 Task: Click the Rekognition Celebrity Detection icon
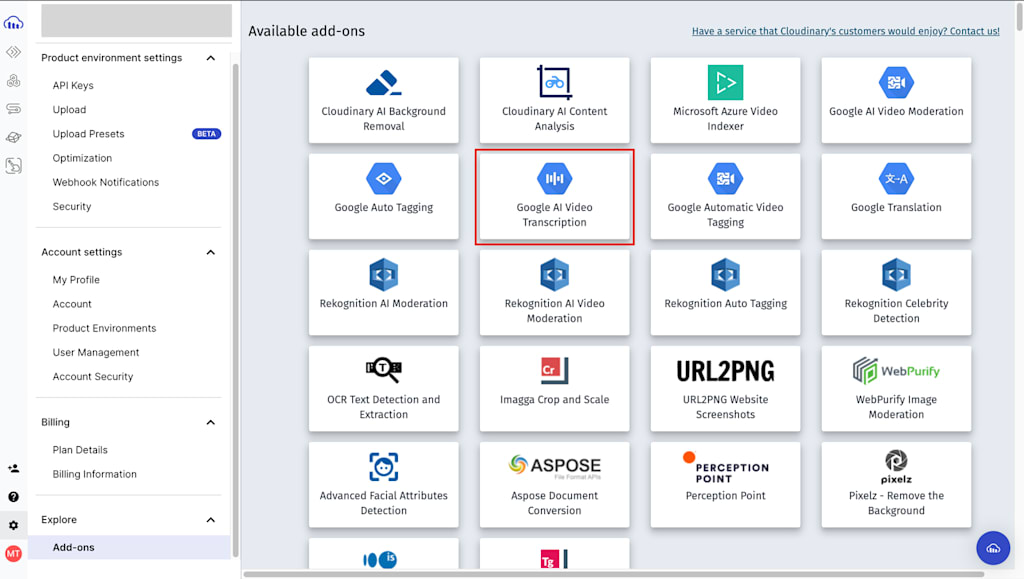tap(896, 275)
